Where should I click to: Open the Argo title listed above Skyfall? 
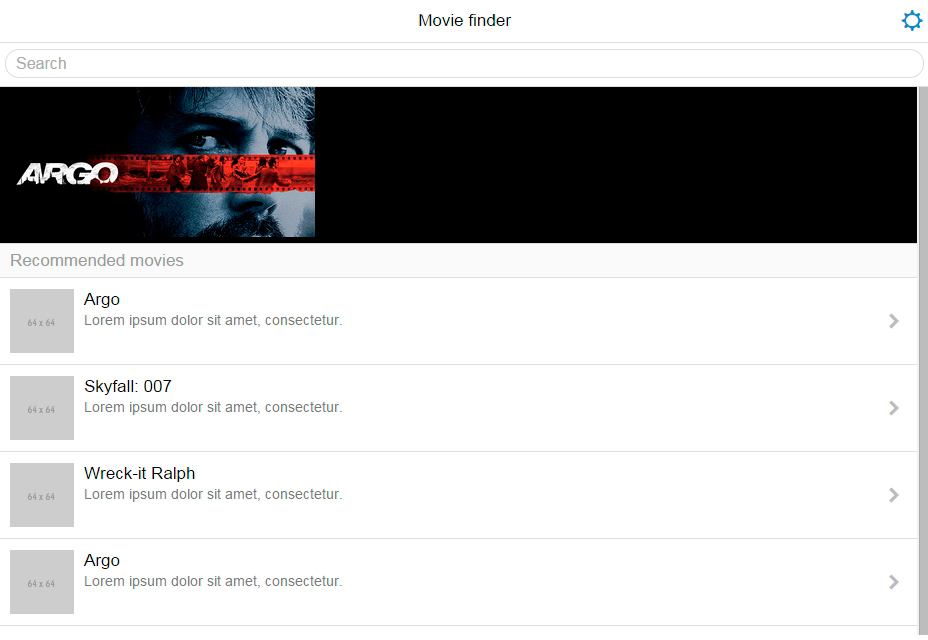click(102, 300)
